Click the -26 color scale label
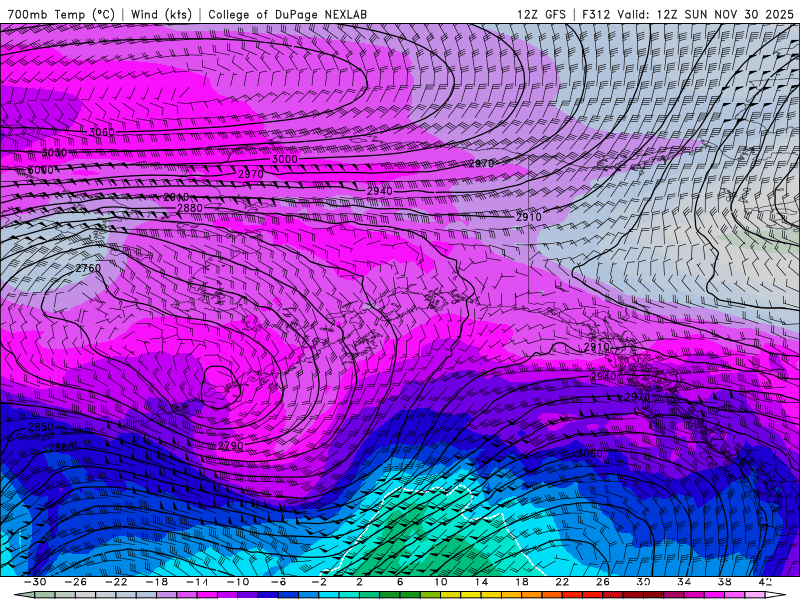 pyautogui.click(x=76, y=582)
